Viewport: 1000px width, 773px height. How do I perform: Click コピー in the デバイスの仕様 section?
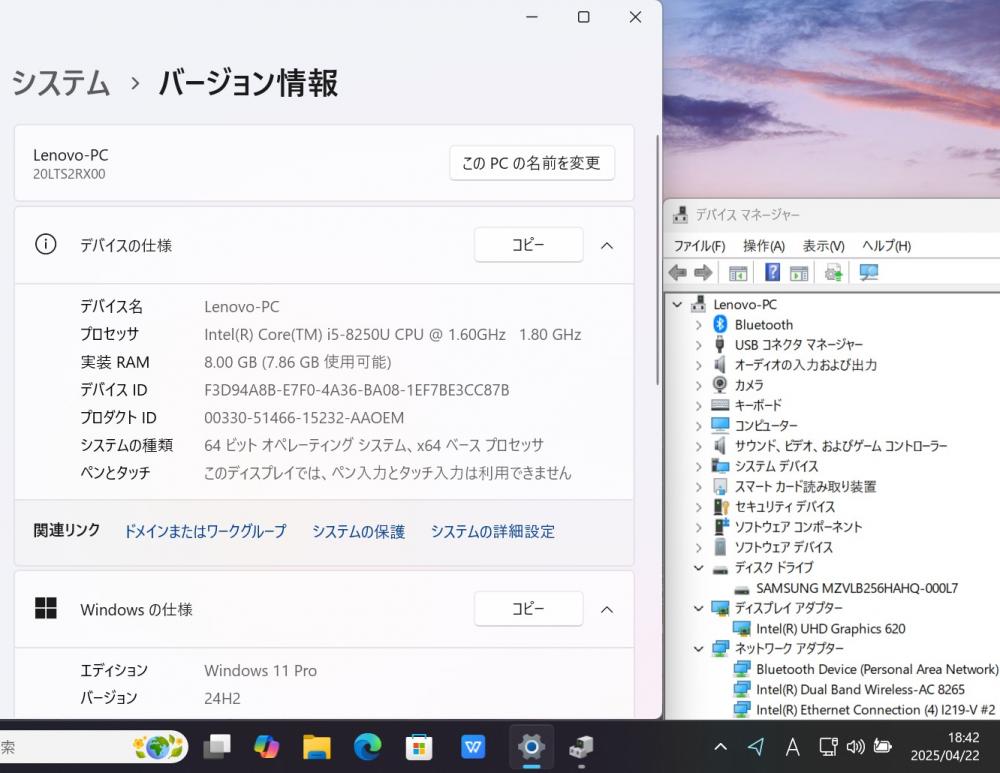coord(529,244)
